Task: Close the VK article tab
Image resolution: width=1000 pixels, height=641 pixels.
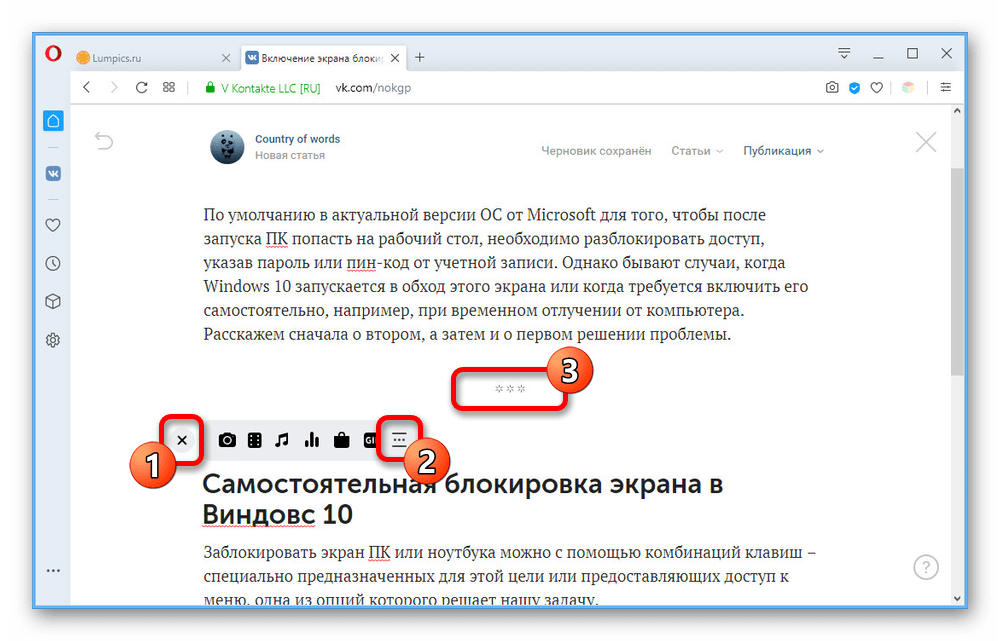Action: (x=395, y=58)
